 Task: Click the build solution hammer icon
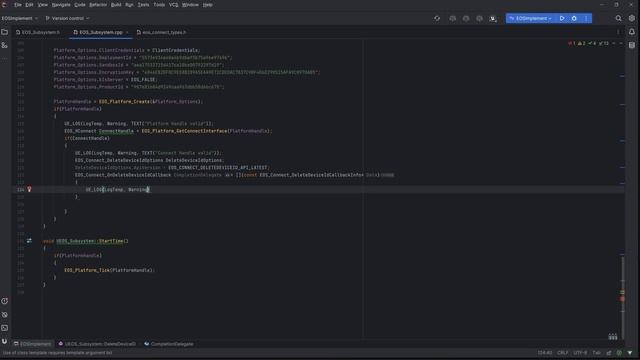pyautogui.click(x=437, y=18)
